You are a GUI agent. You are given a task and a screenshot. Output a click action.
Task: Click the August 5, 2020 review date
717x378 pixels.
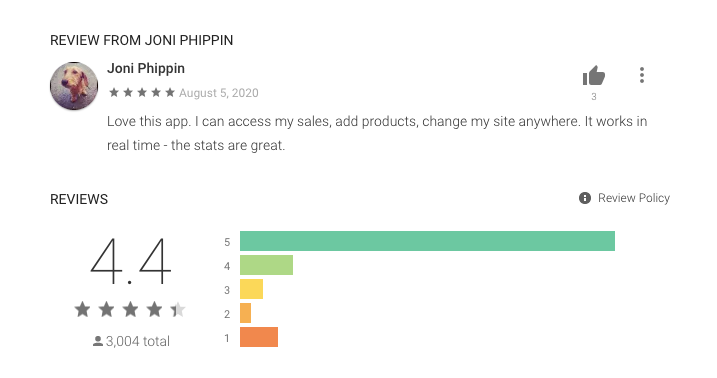pyautogui.click(x=219, y=93)
